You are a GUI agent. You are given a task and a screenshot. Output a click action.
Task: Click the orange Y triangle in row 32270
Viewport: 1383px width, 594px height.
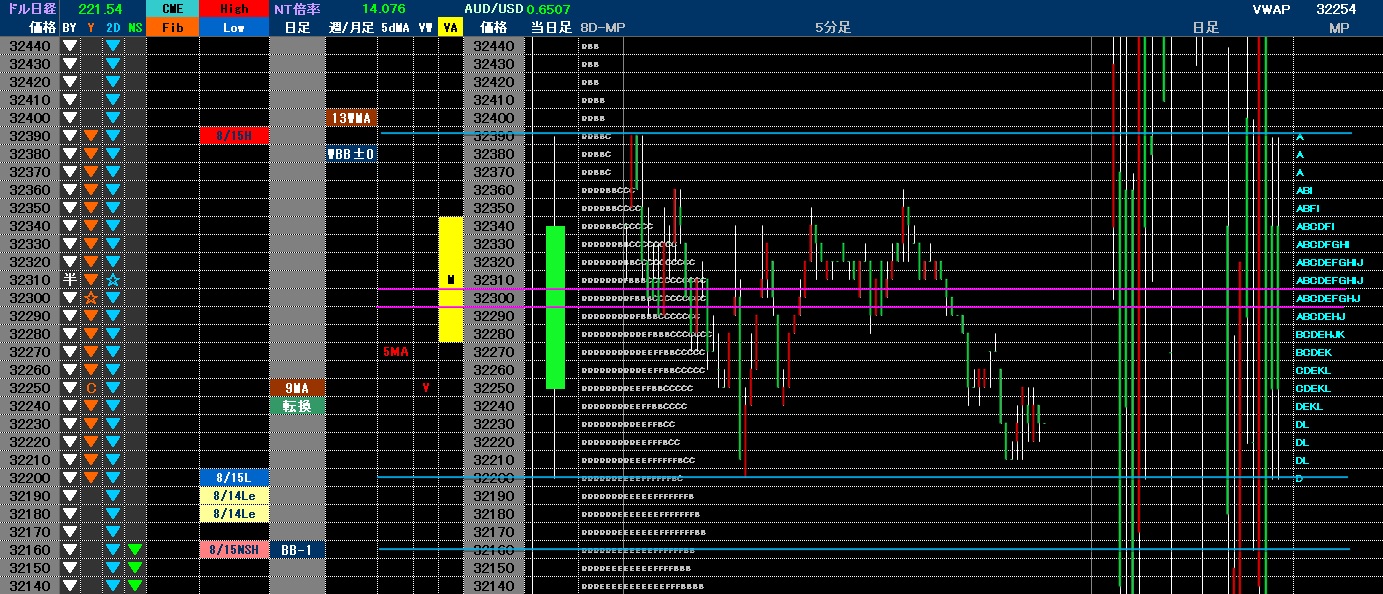[x=91, y=352]
